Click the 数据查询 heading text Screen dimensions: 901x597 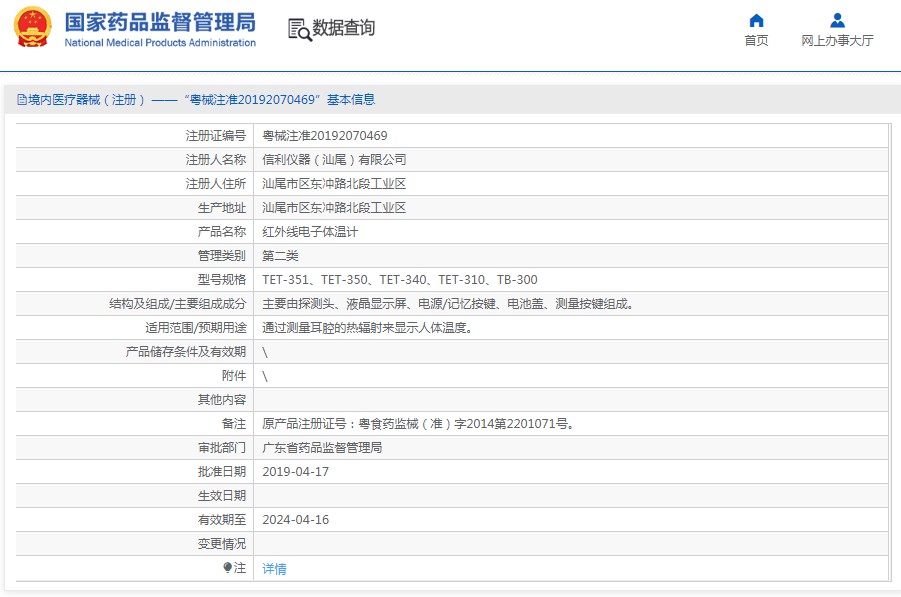click(x=344, y=28)
